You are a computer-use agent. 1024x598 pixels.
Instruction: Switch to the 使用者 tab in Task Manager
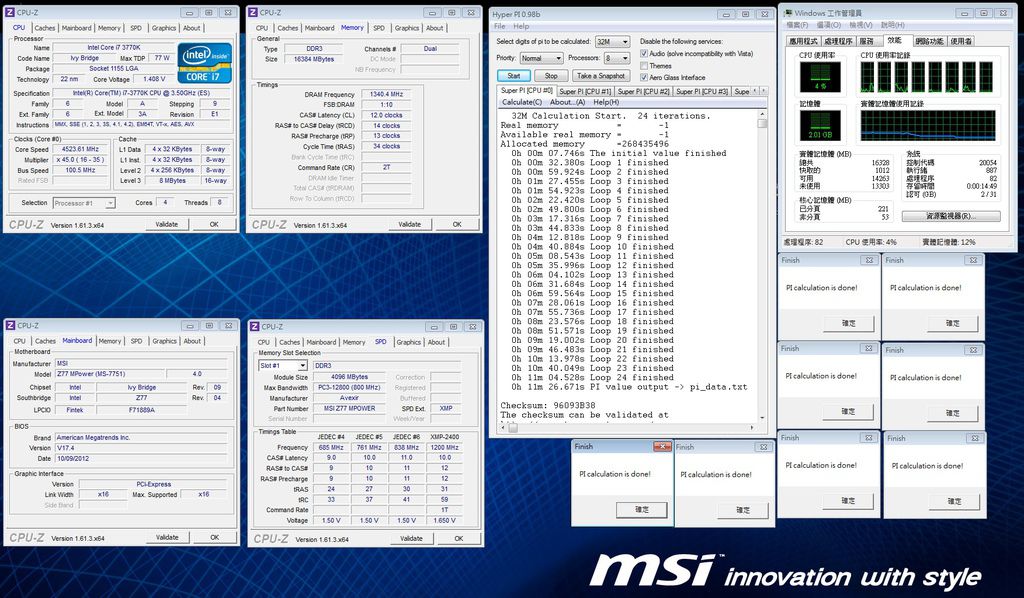pyautogui.click(x=961, y=41)
